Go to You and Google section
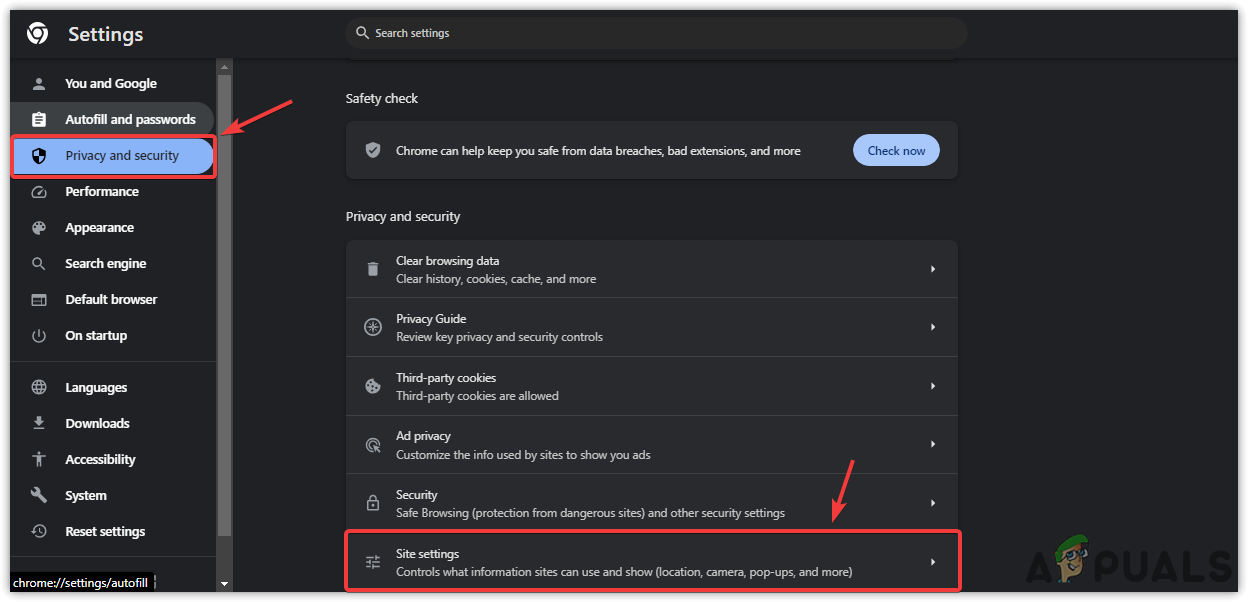The image size is (1248, 602). coord(110,84)
